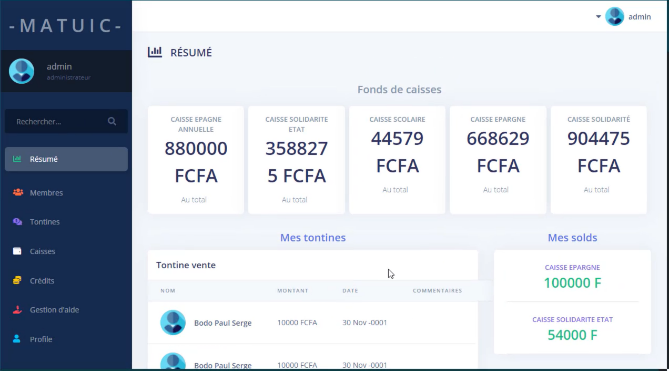The height and width of the screenshot is (371, 669).
Task: Click the top-right admin avatar
Action: (615, 17)
